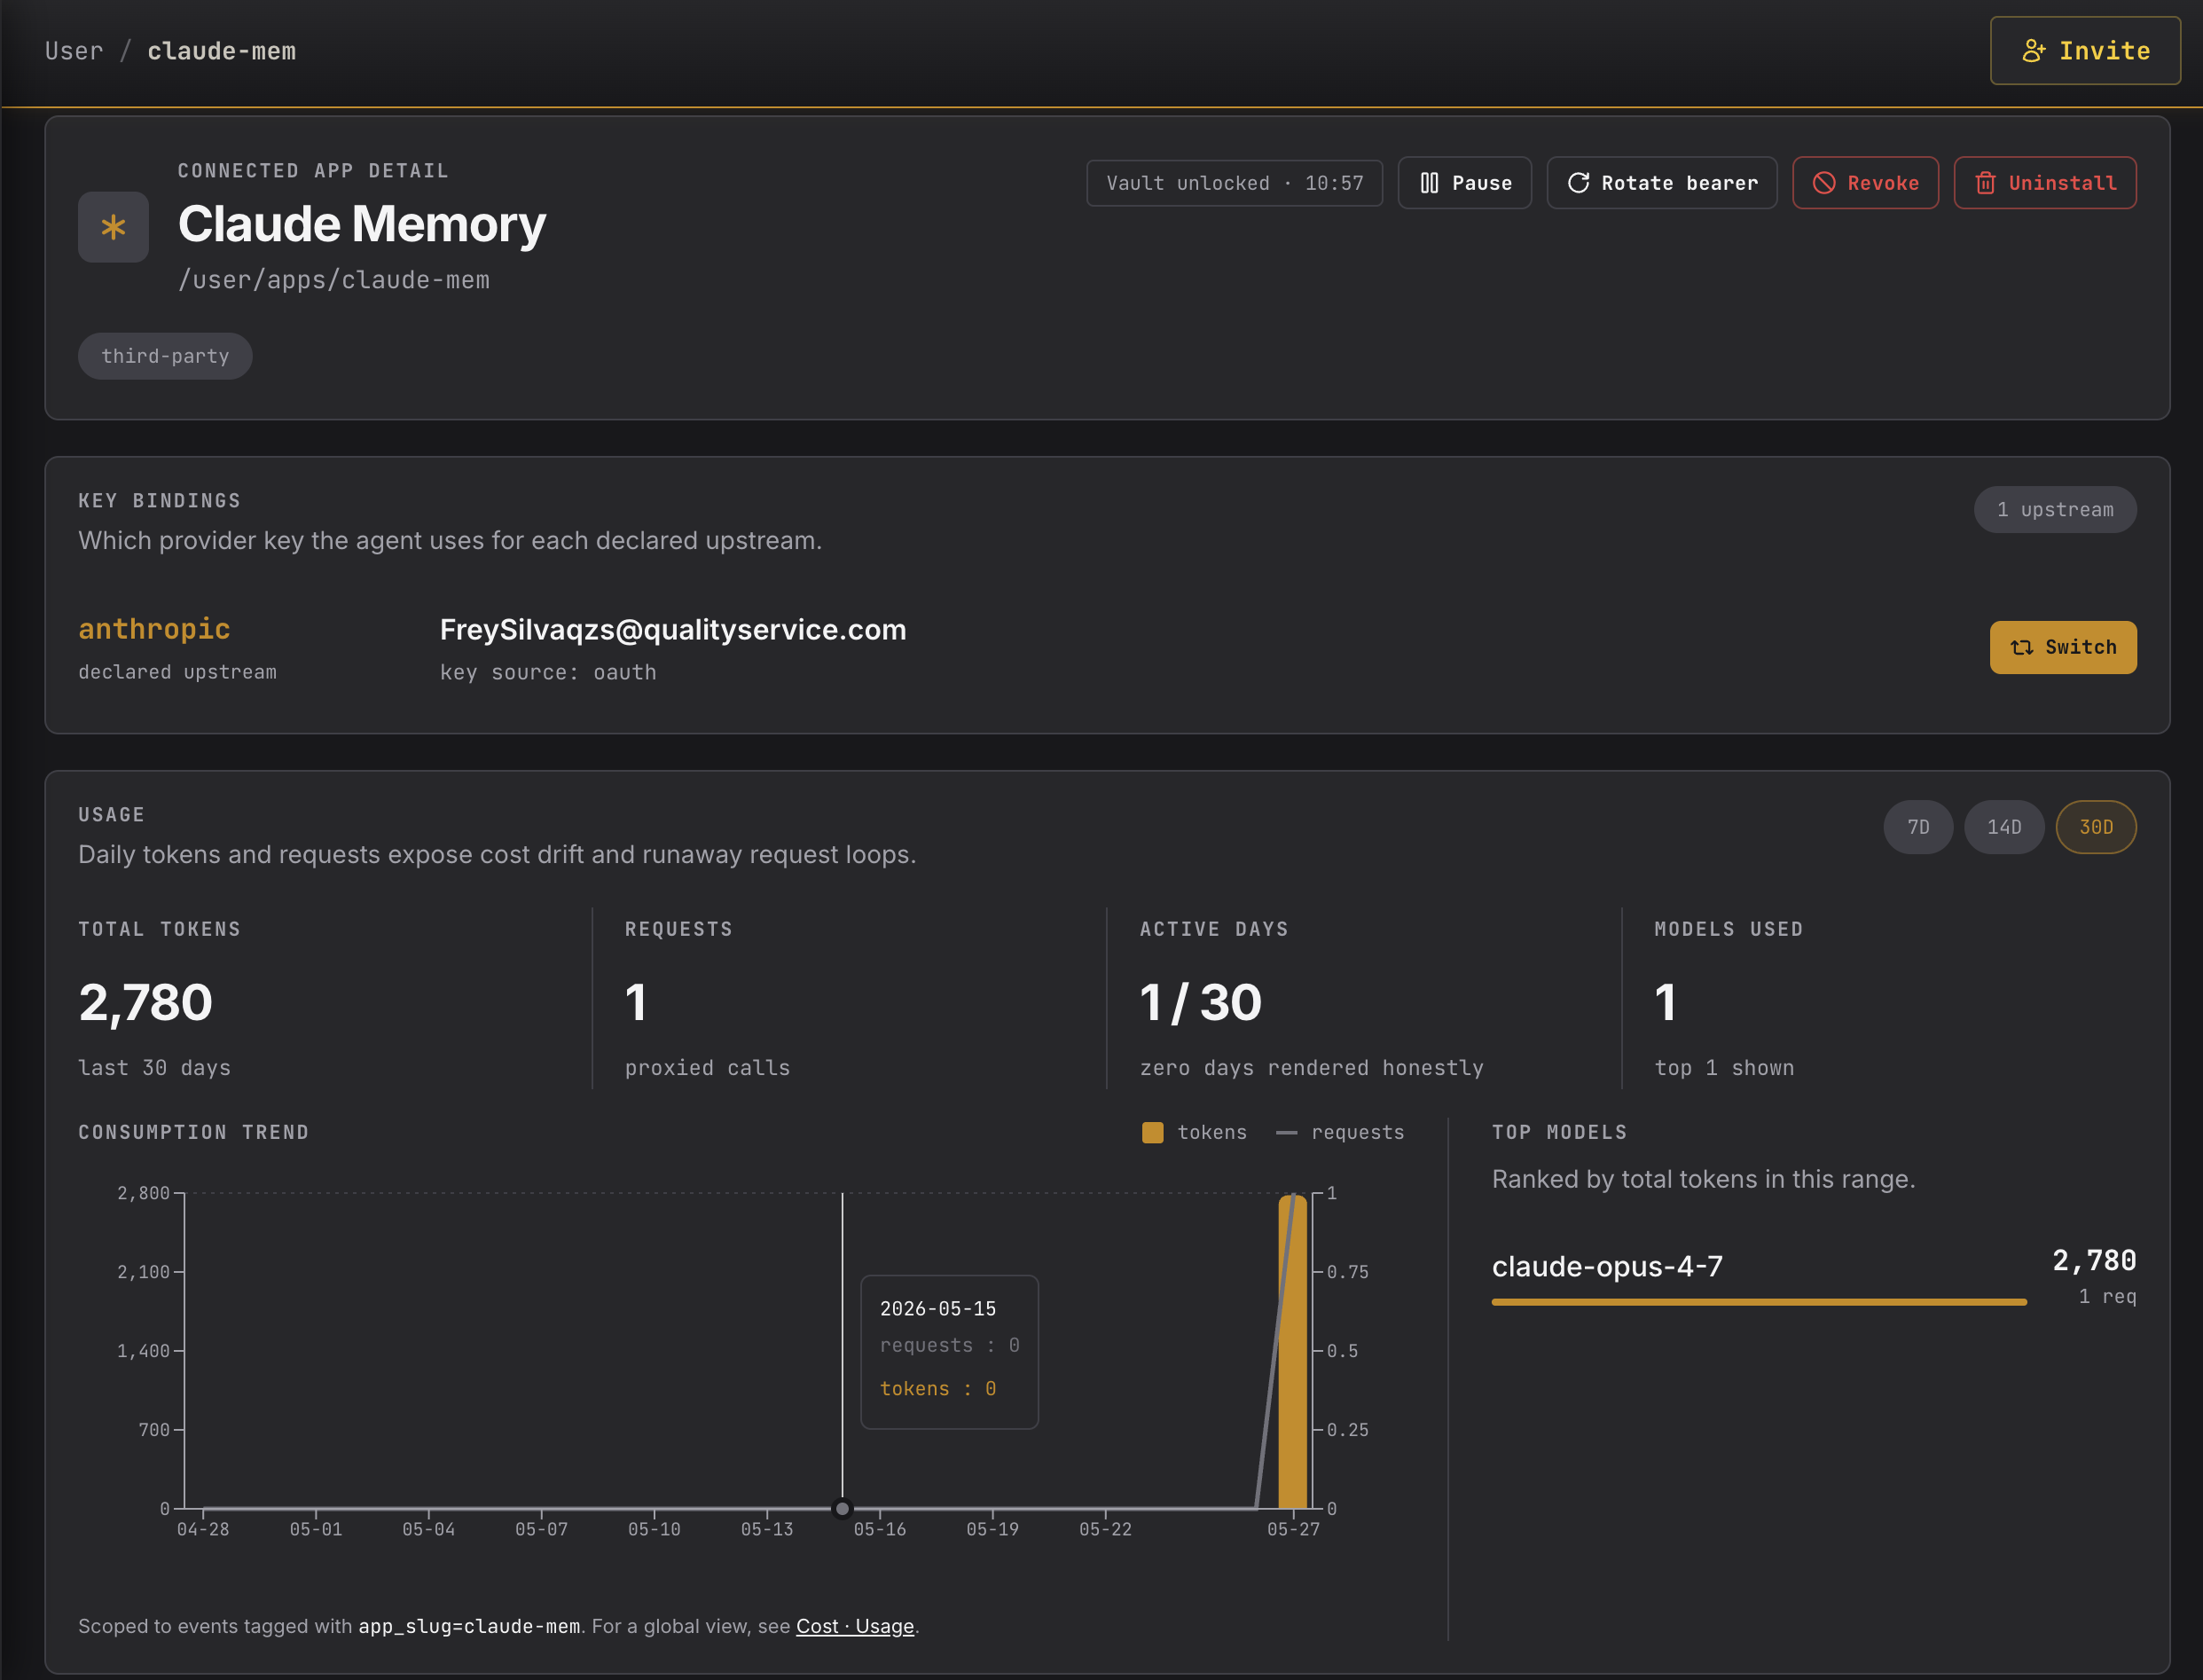The width and height of the screenshot is (2203, 1680).
Task: Click the 2026-05-15 tooltip date
Action: [x=938, y=1309]
